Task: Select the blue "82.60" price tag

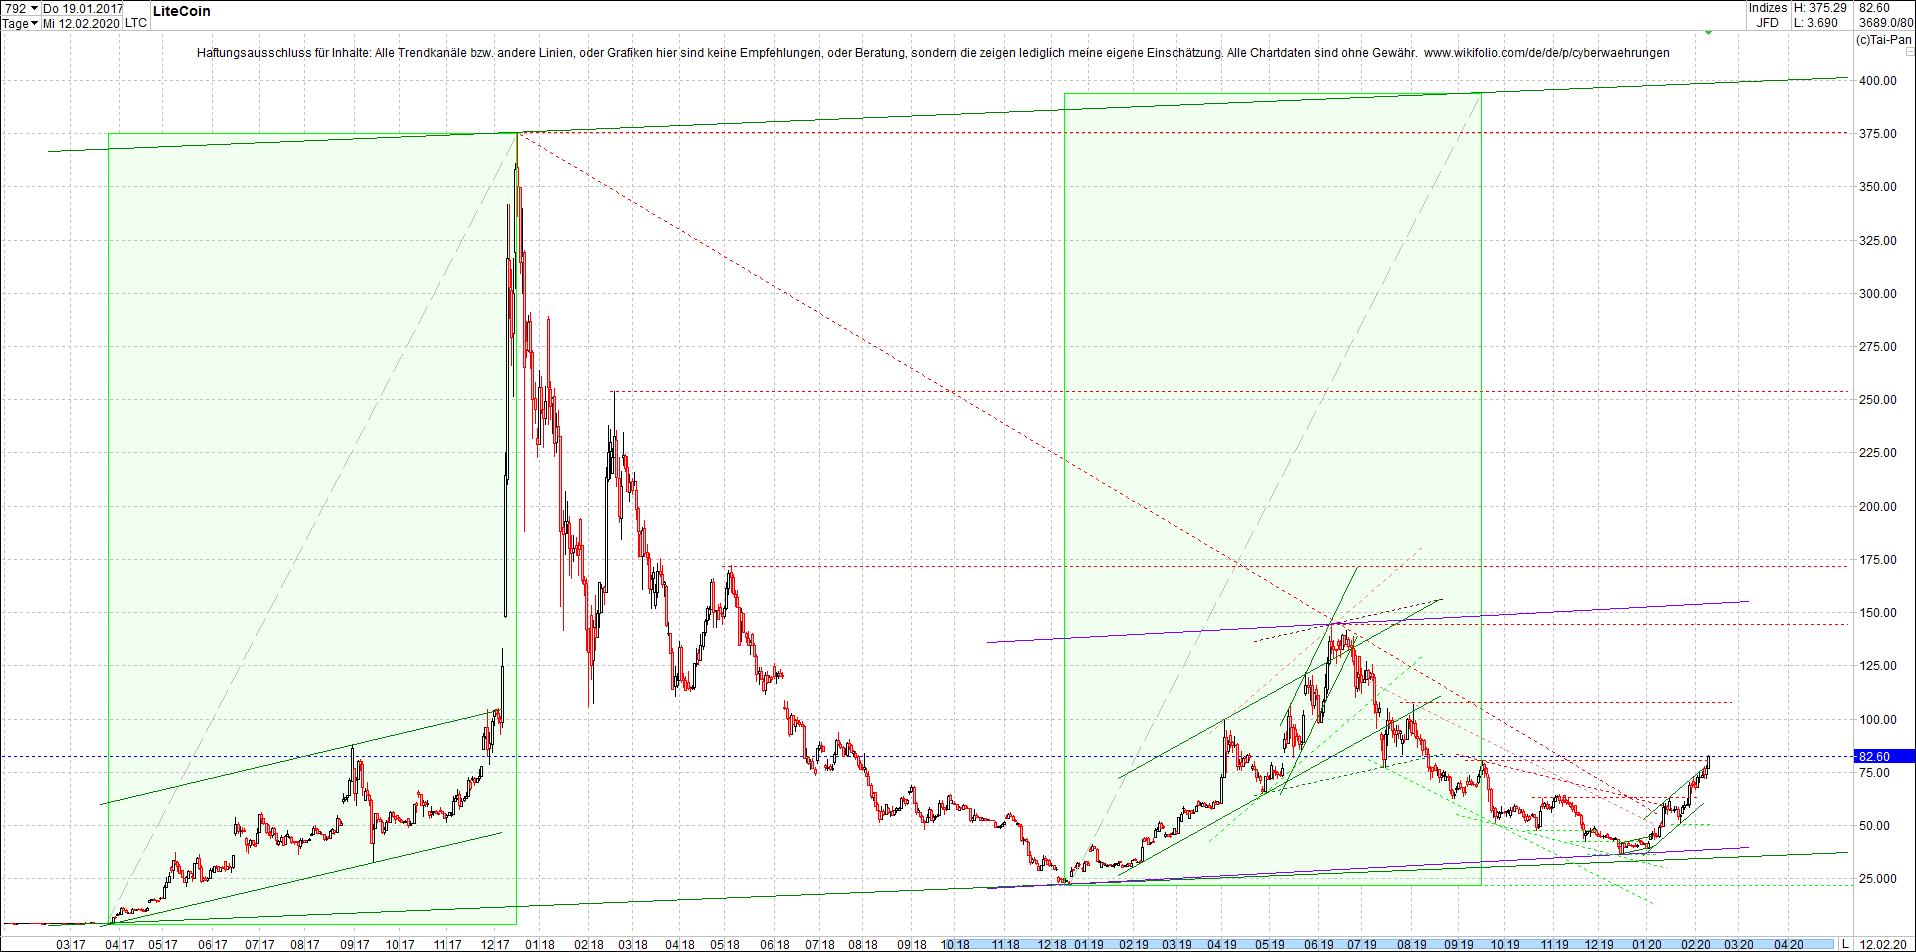Action: 1877,757
